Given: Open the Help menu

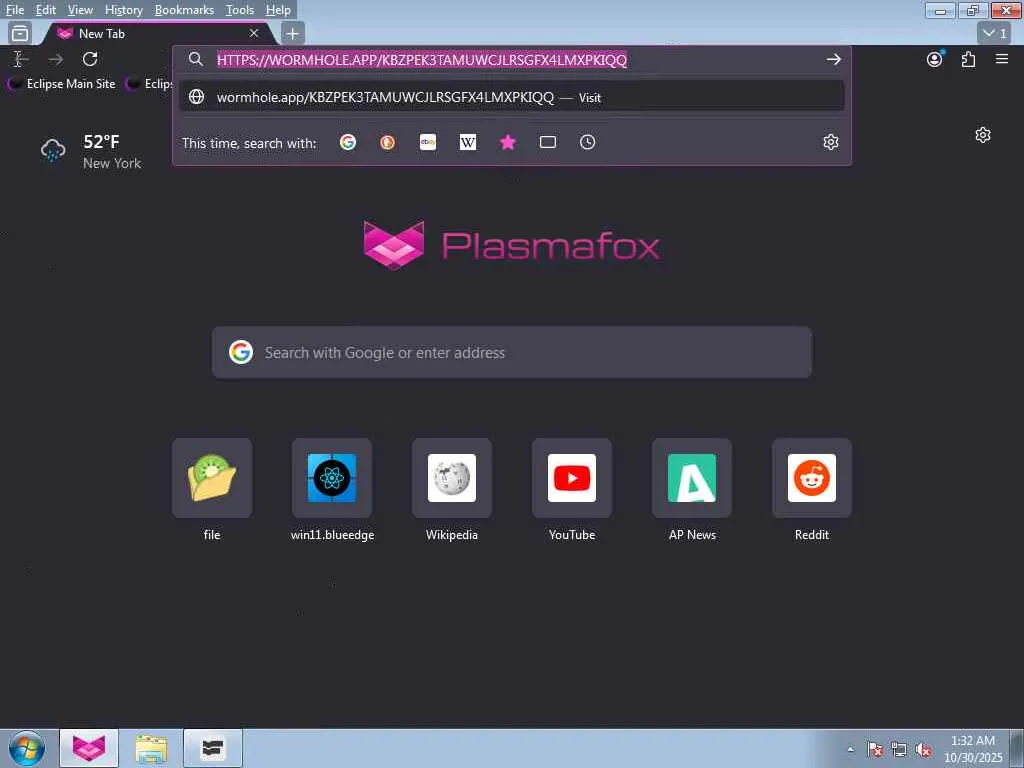Looking at the screenshot, I should coord(278,10).
